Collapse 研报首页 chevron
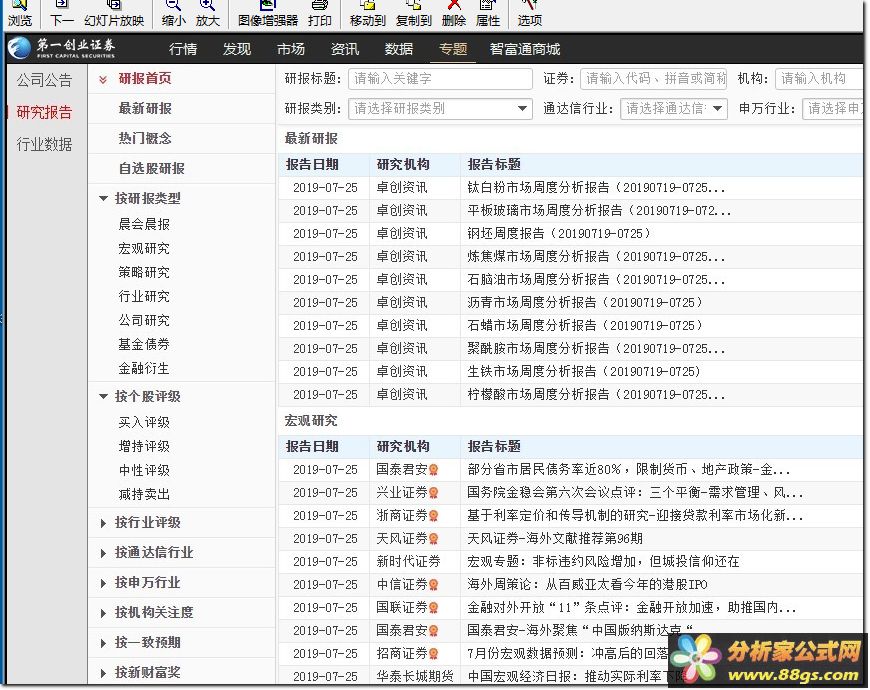 pos(103,79)
